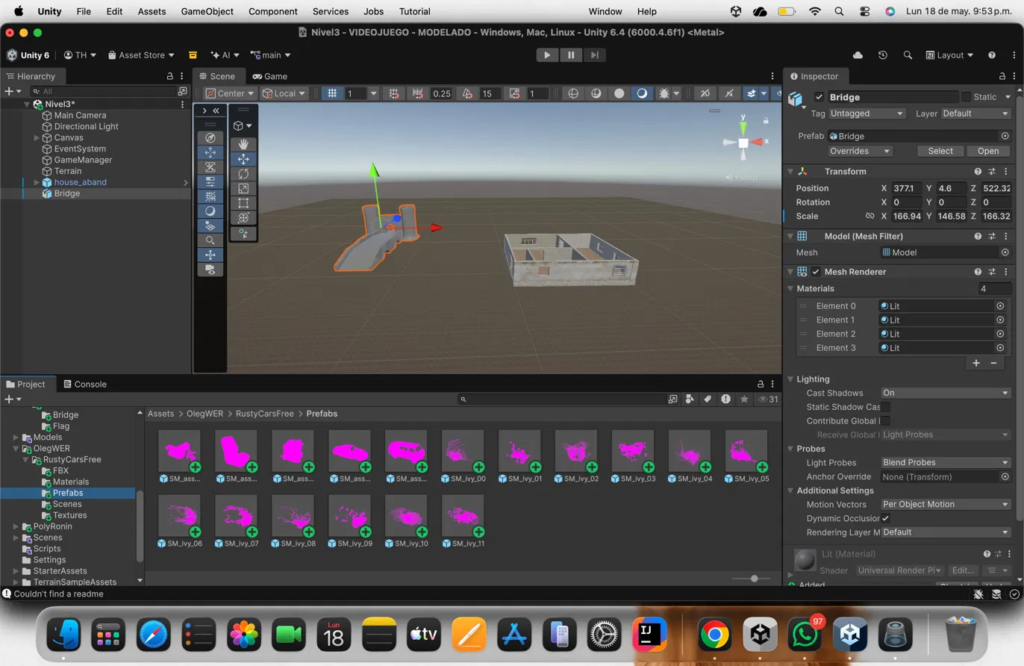
Task: Activate the Move tool in Scene tools
Action: pyautogui.click(x=244, y=159)
